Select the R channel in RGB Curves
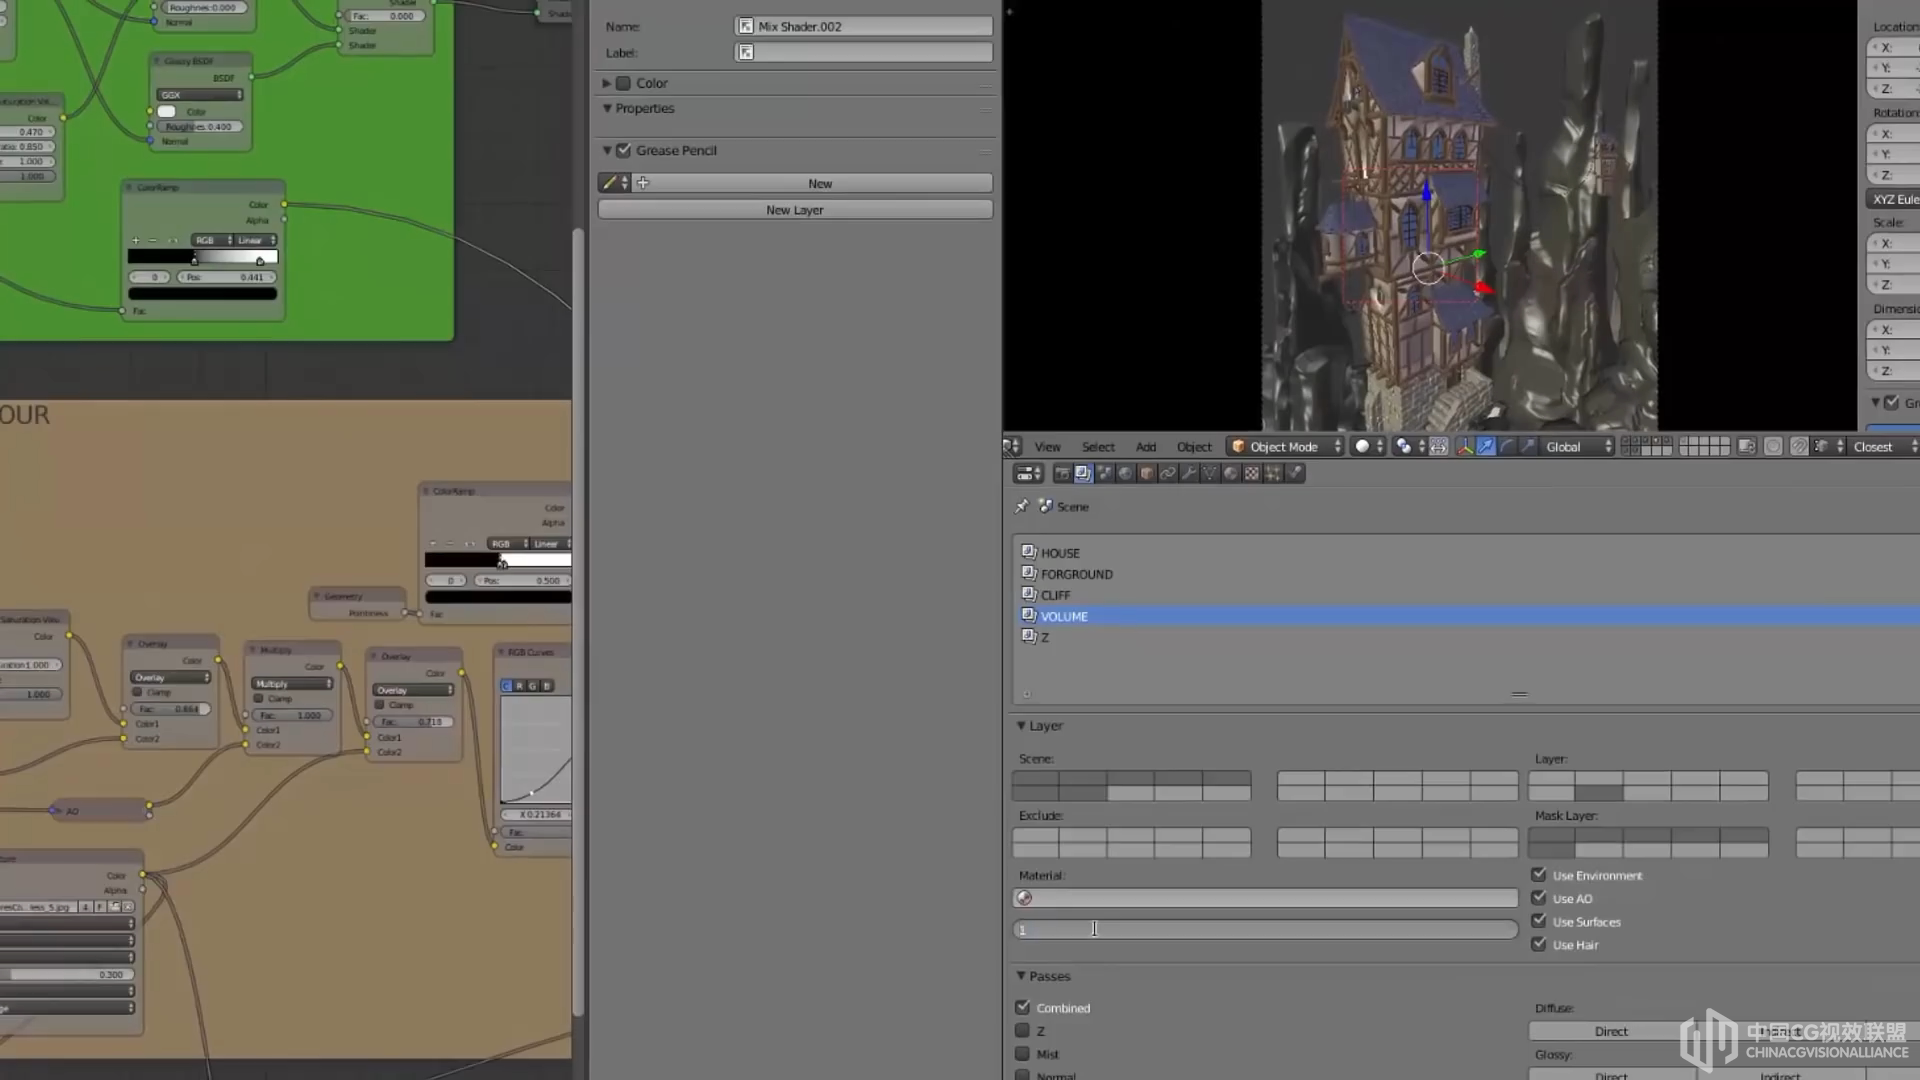This screenshot has height=1080, width=1920. 520,686
